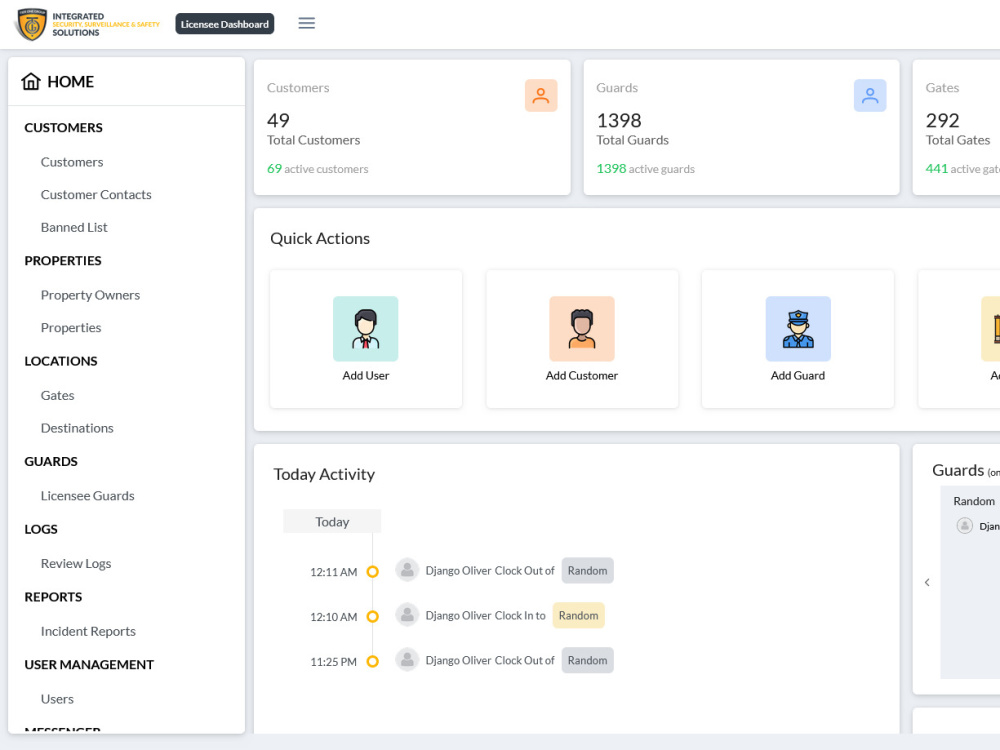The image size is (1000, 750).
Task: Click 'Total Guards' label
Action: (x=633, y=140)
